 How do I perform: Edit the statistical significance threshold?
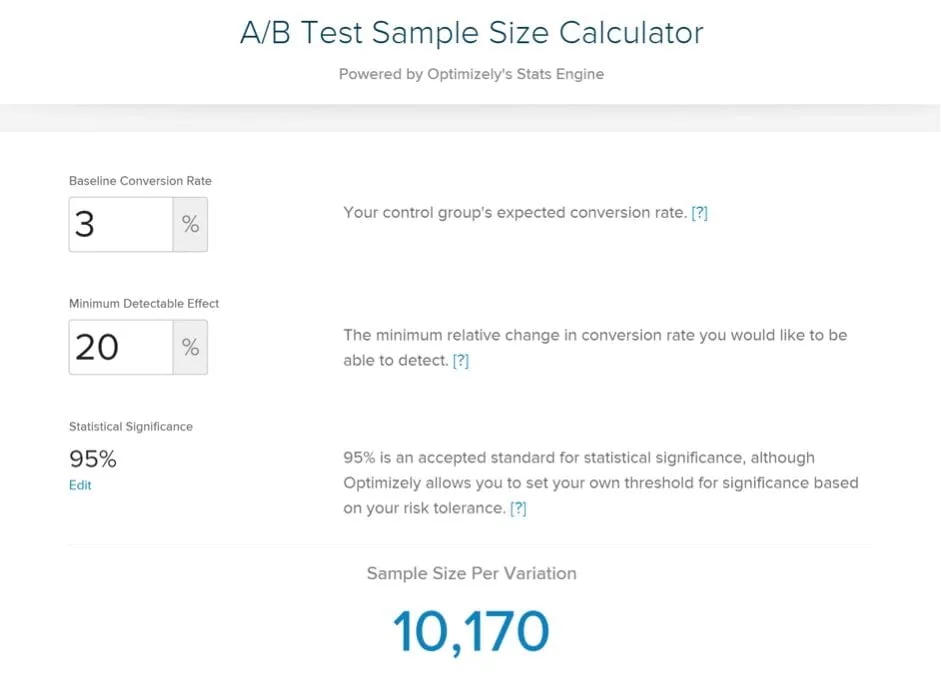tap(80, 485)
